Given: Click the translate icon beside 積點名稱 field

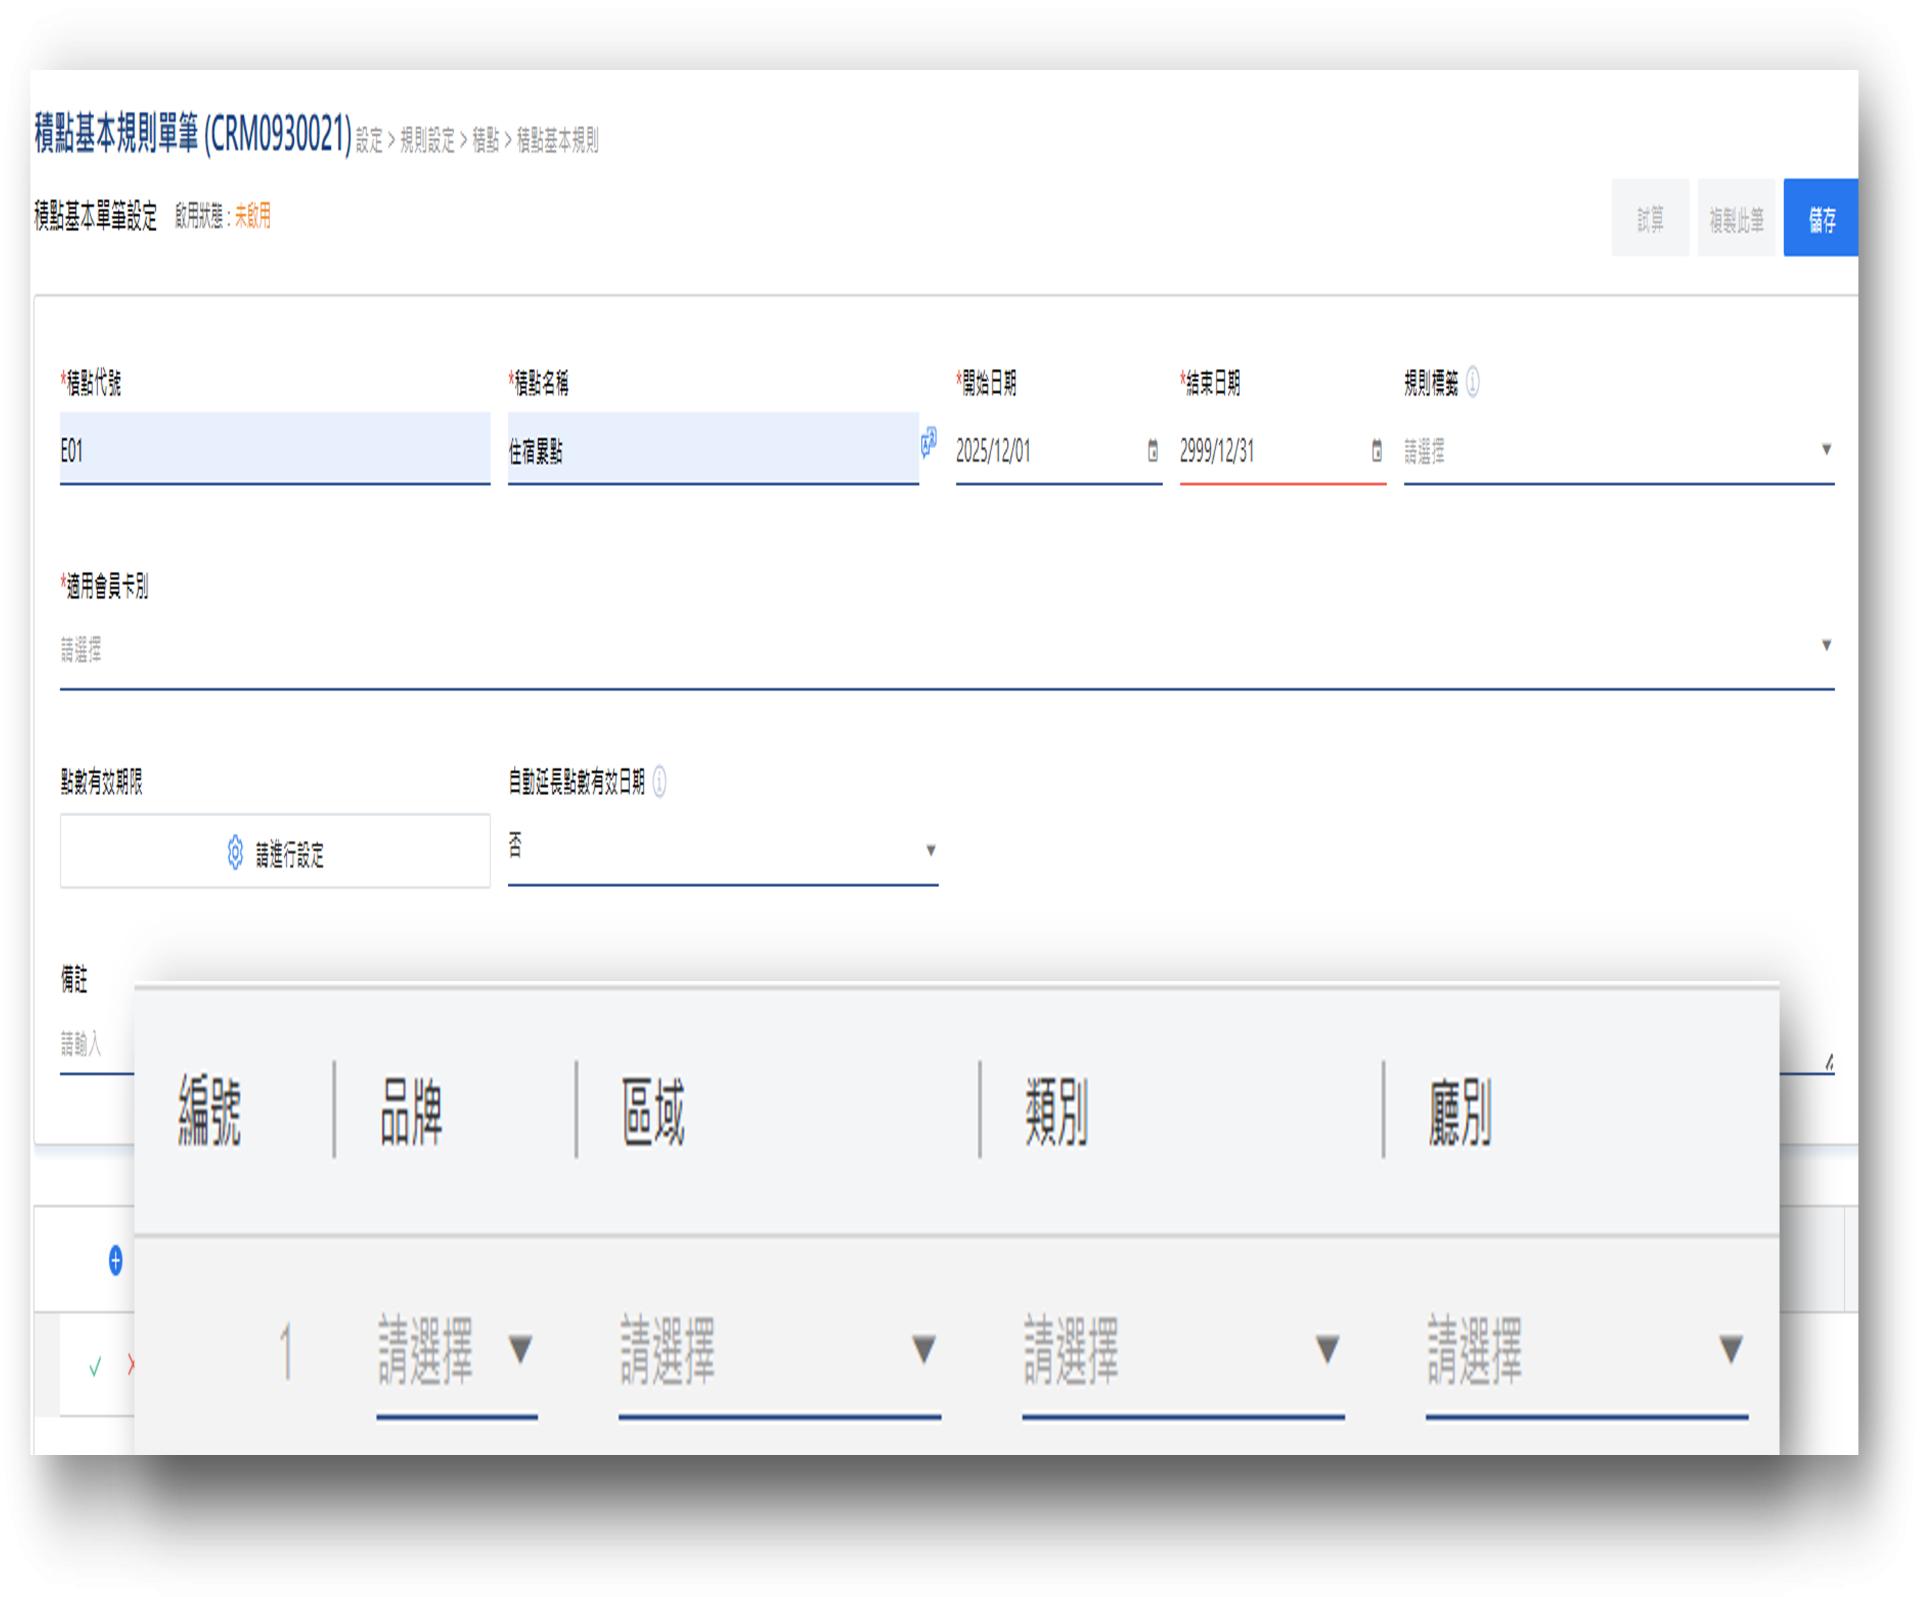Looking at the screenshot, I should (928, 441).
